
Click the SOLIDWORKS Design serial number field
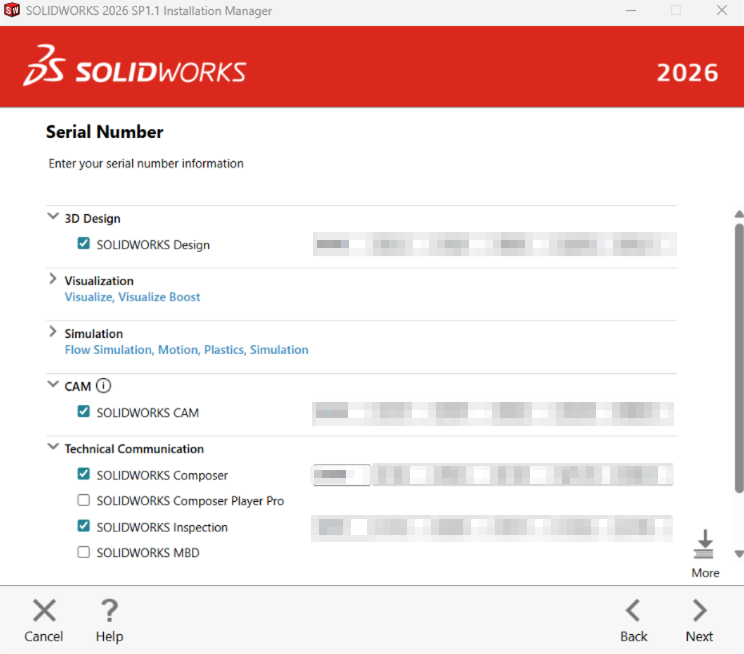(x=494, y=244)
